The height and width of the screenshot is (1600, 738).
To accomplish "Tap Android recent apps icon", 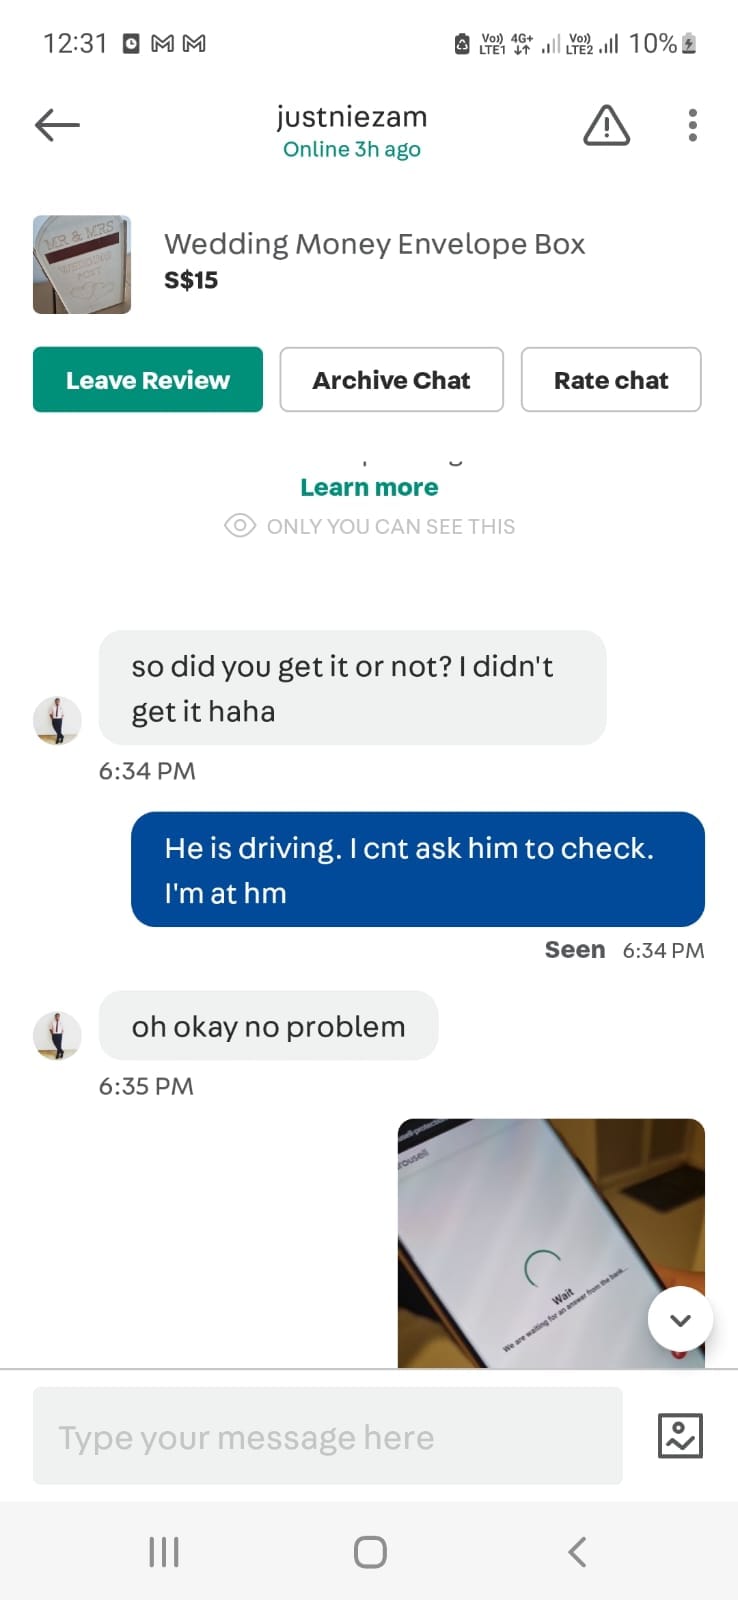I will click(x=164, y=1552).
